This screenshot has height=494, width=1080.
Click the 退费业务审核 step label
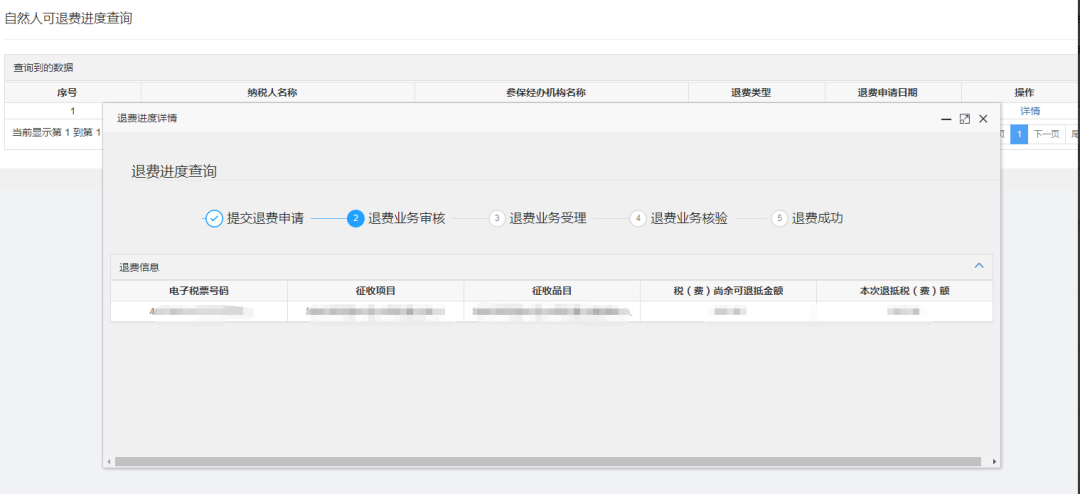pyautogui.click(x=406, y=219)
